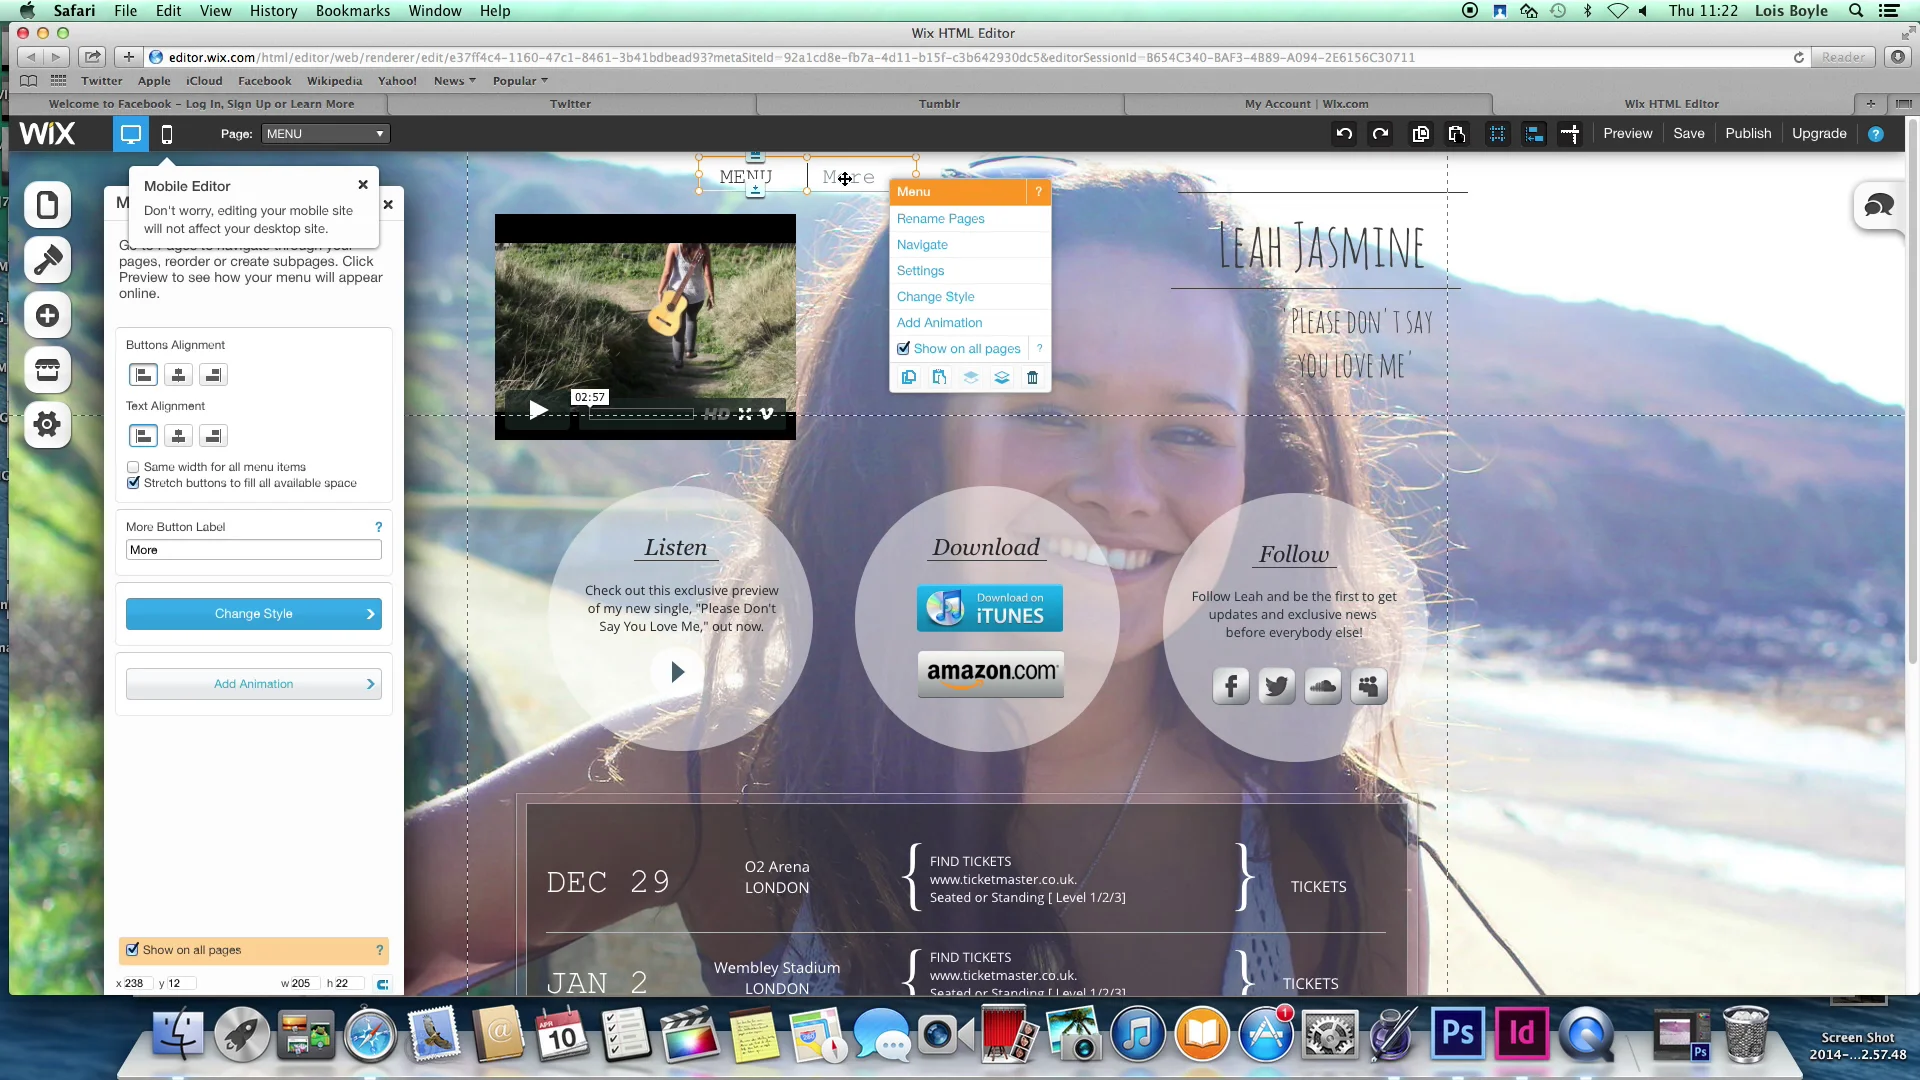
Task: Click the Redo arrow in editor toolbar
Action: [1381, 134]
